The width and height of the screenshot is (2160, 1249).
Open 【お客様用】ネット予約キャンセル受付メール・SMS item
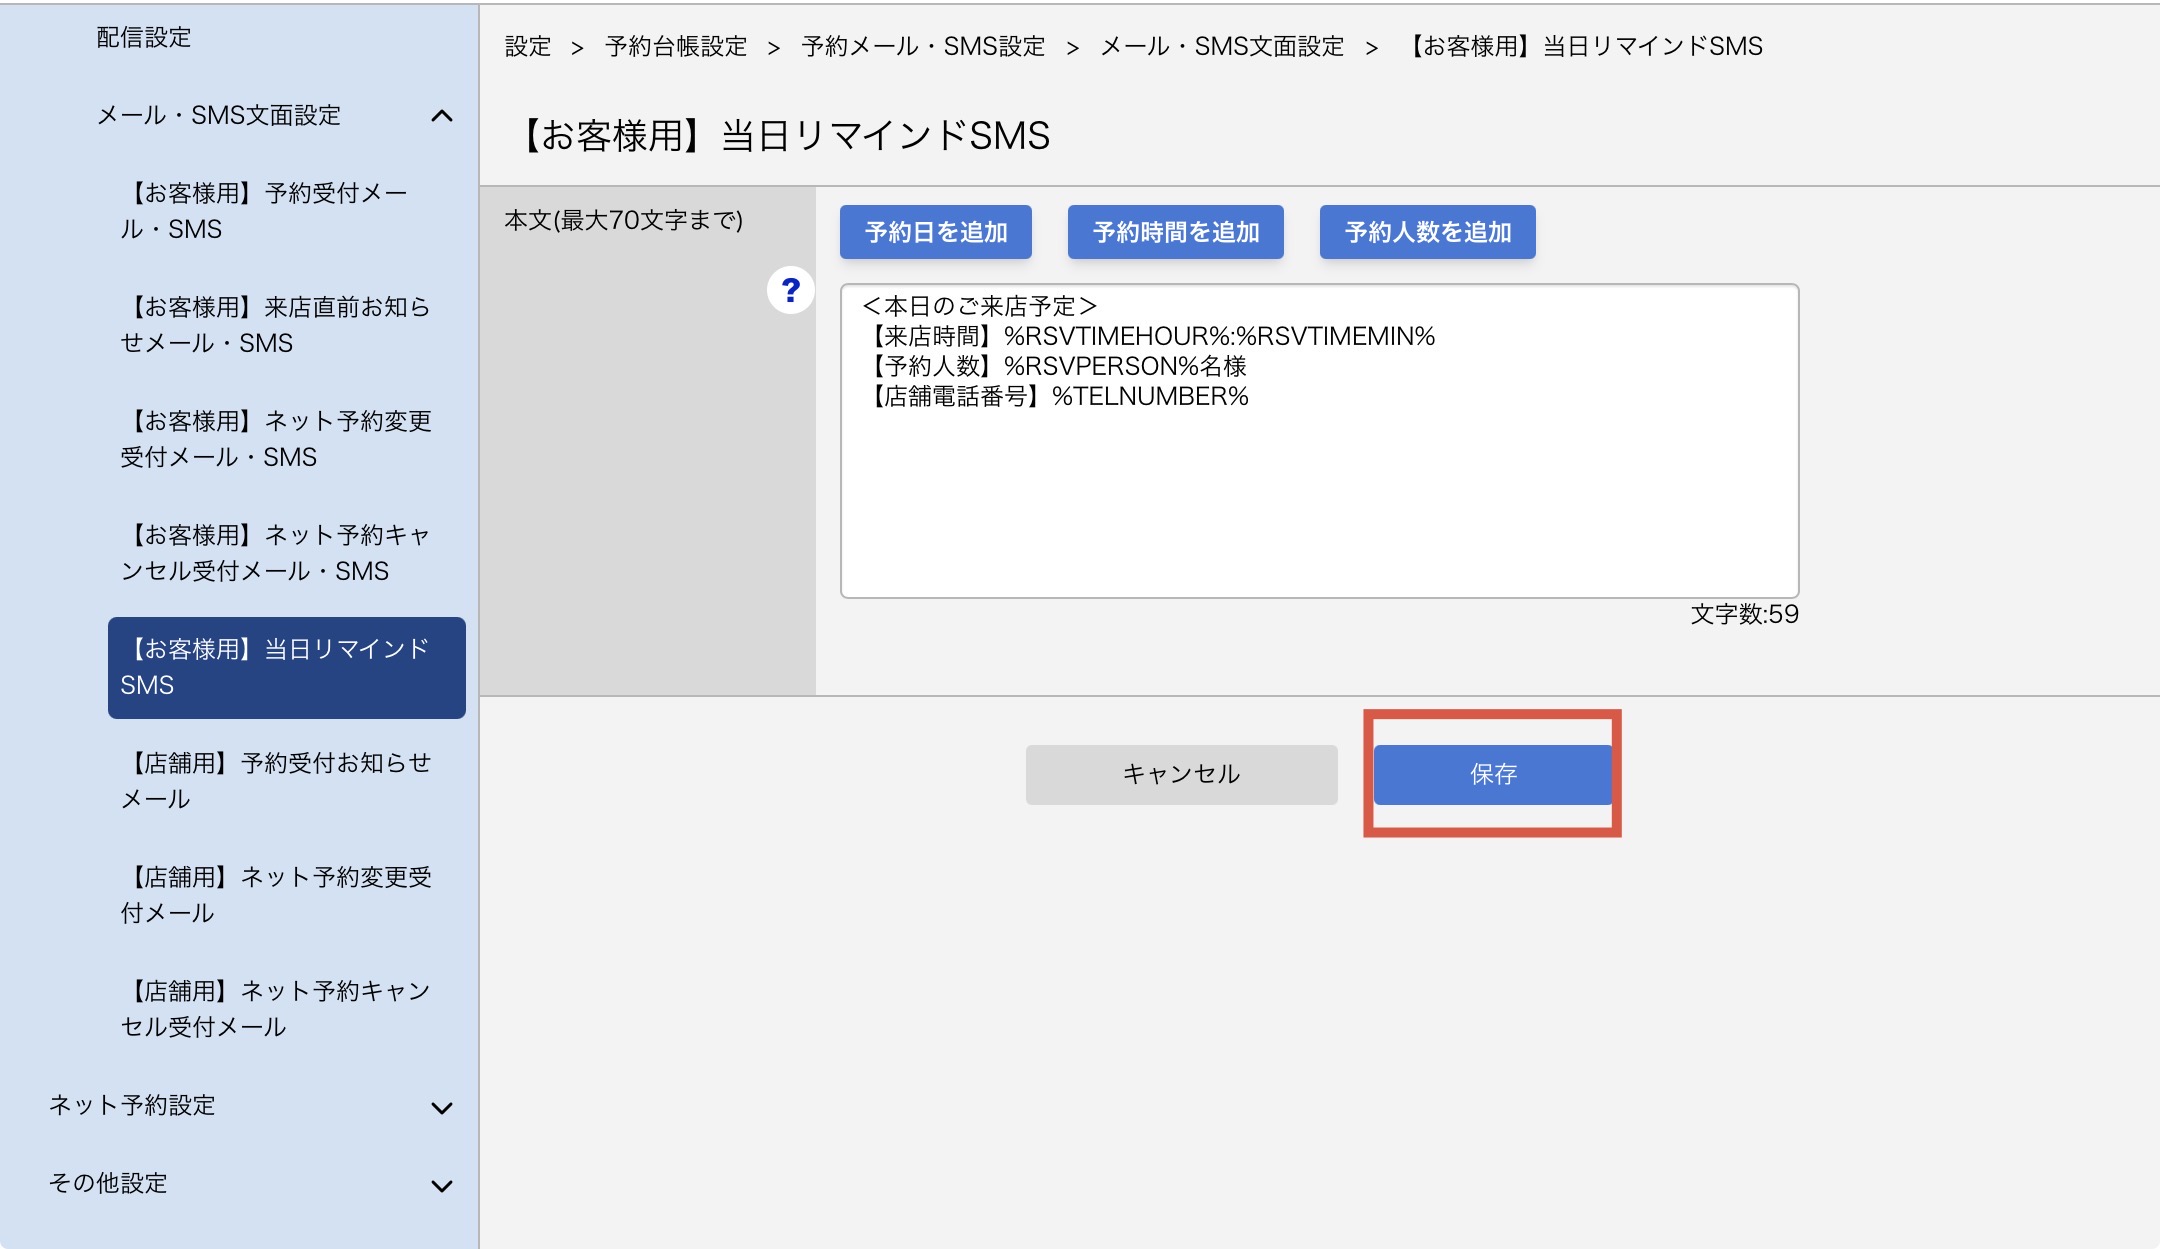[x=275, y=553]
